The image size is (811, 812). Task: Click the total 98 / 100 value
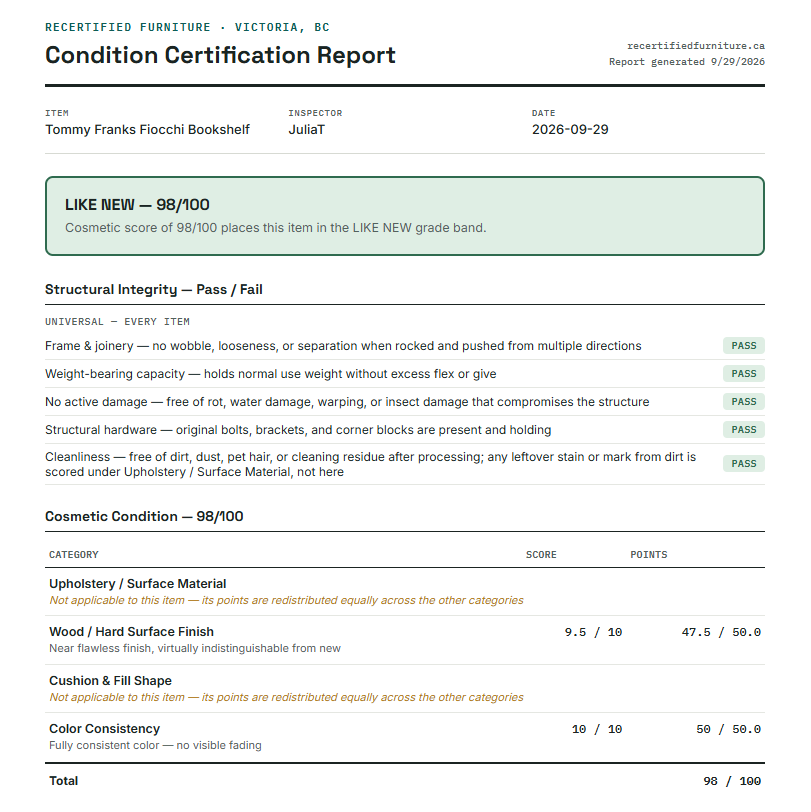[732, 781]
